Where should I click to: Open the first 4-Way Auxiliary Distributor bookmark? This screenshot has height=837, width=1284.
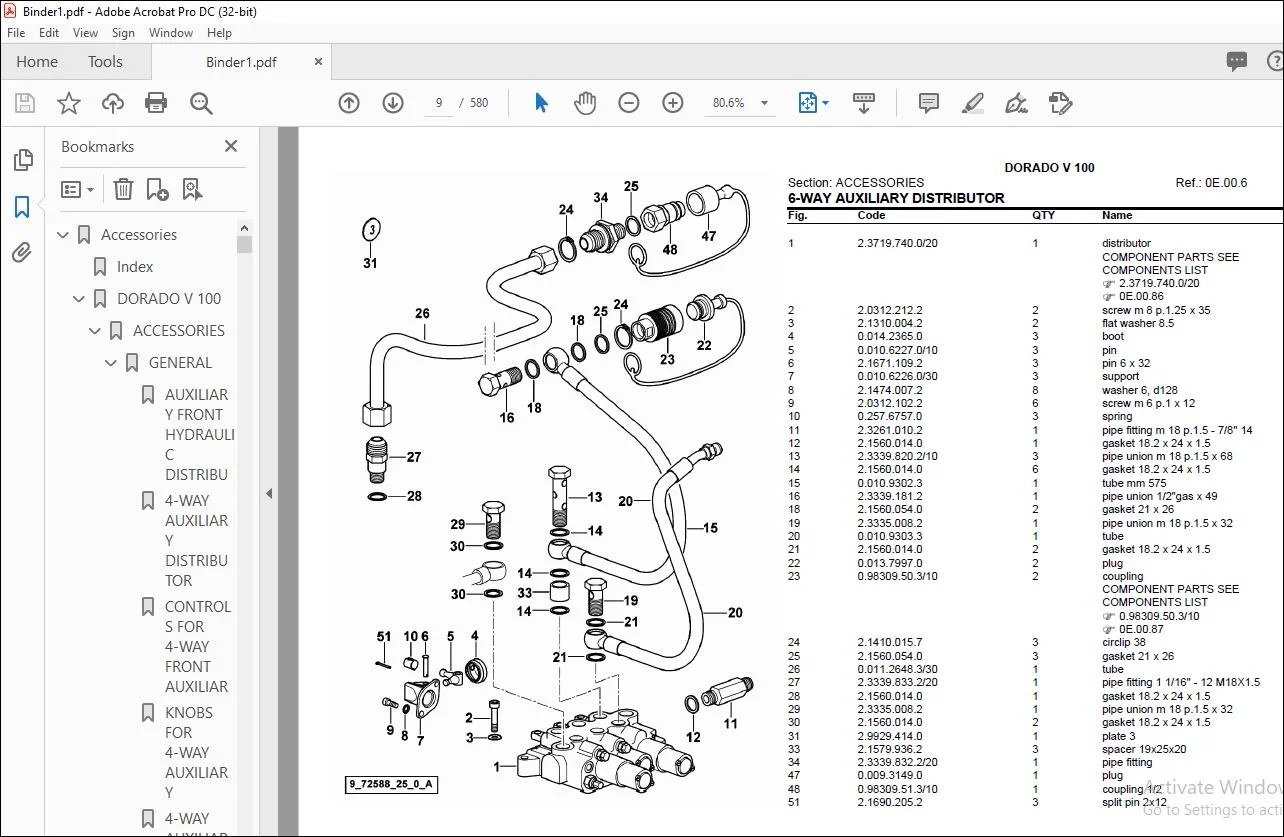tap(197, 541)
